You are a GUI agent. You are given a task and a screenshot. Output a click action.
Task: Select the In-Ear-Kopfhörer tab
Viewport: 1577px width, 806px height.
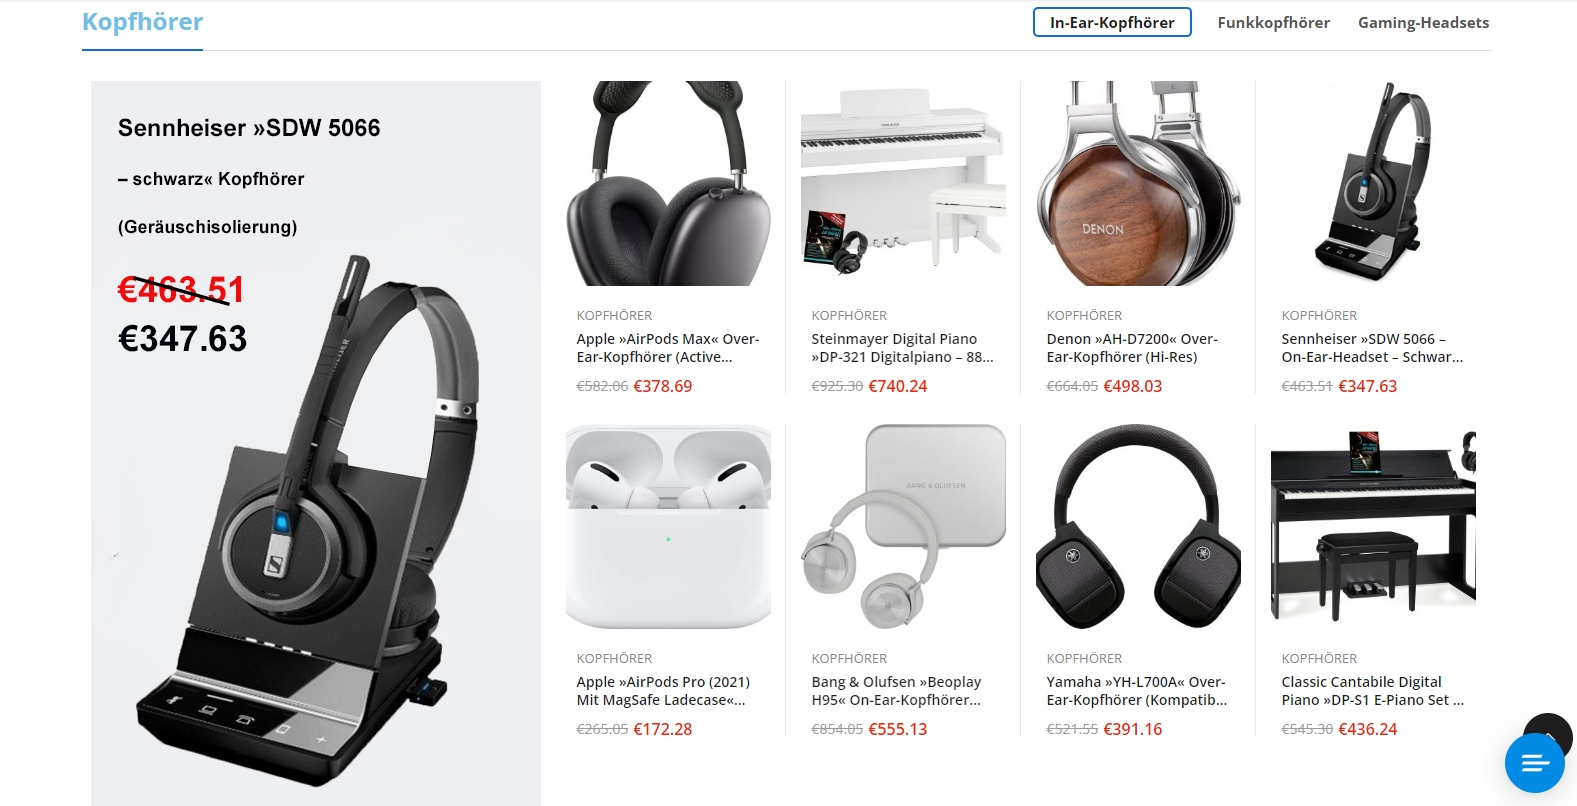tap(1112, 22)
